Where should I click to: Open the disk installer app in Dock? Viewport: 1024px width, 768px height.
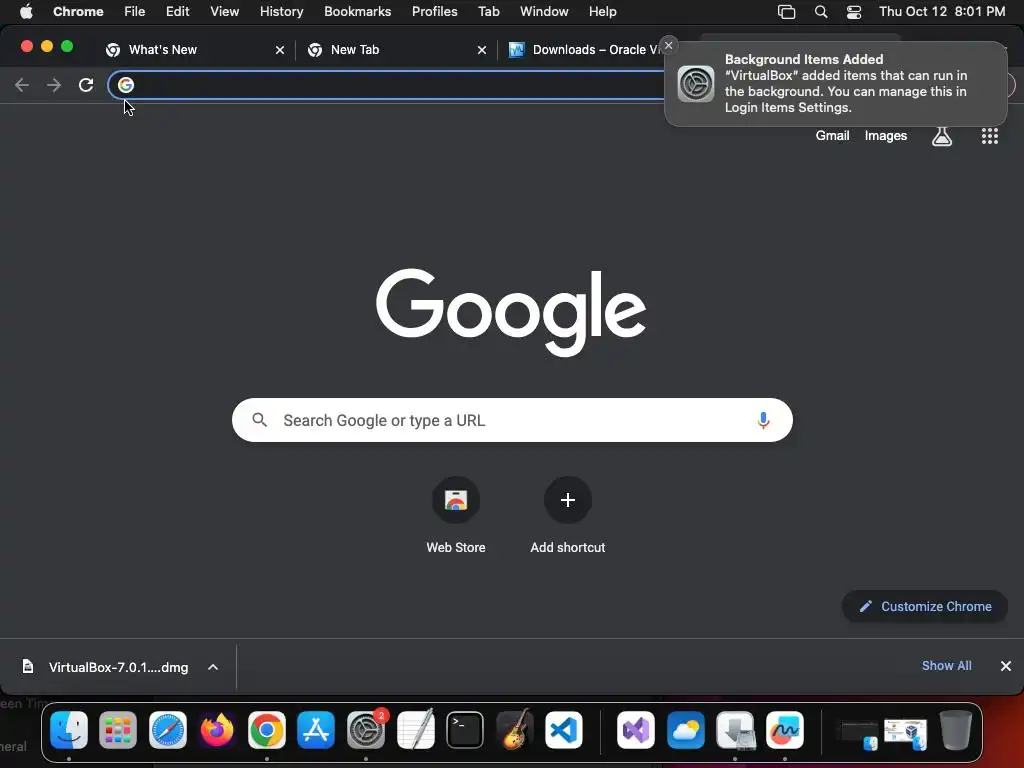[x=735, y=729]
